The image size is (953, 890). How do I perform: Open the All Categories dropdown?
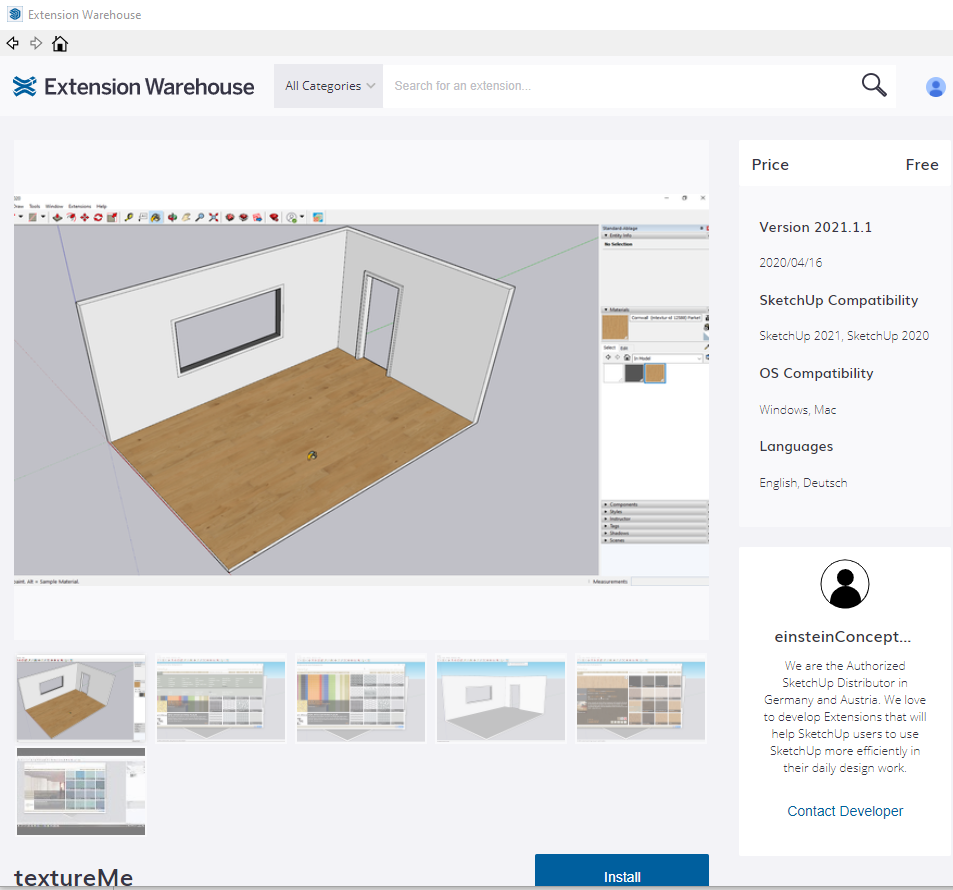click(329, 86)
